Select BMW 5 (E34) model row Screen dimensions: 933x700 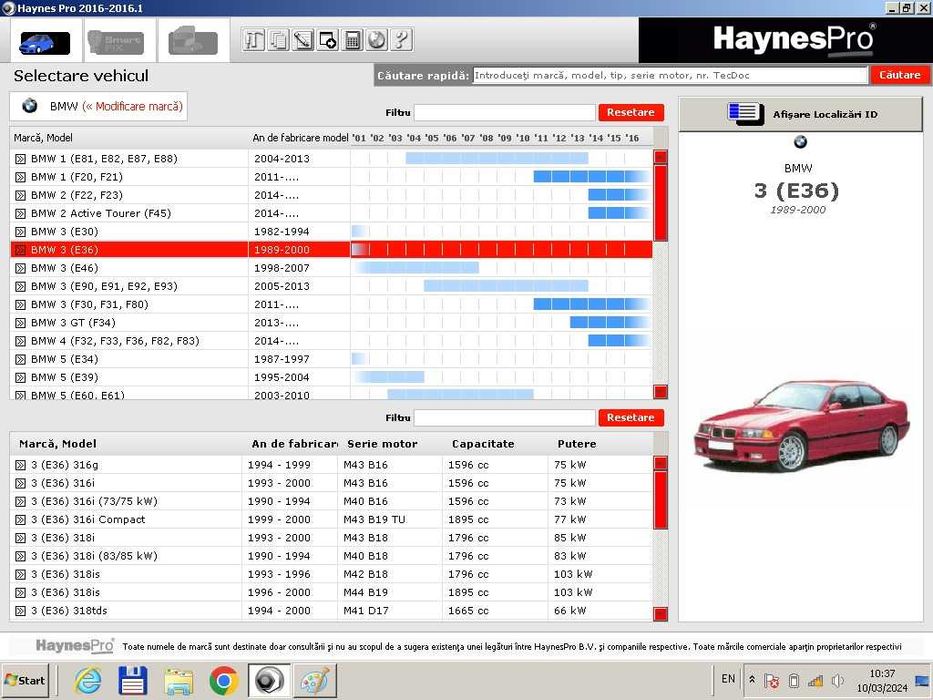coord(331,359)
